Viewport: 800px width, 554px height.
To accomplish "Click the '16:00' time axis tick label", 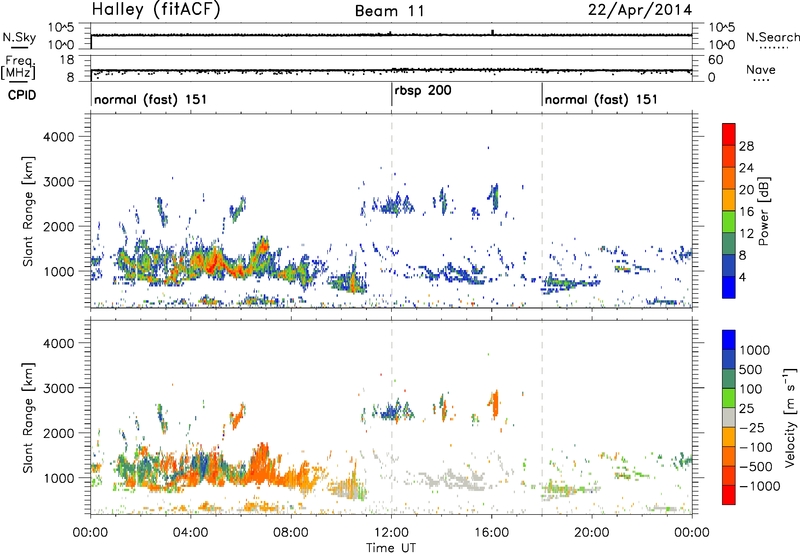I will tap(492, 533).
